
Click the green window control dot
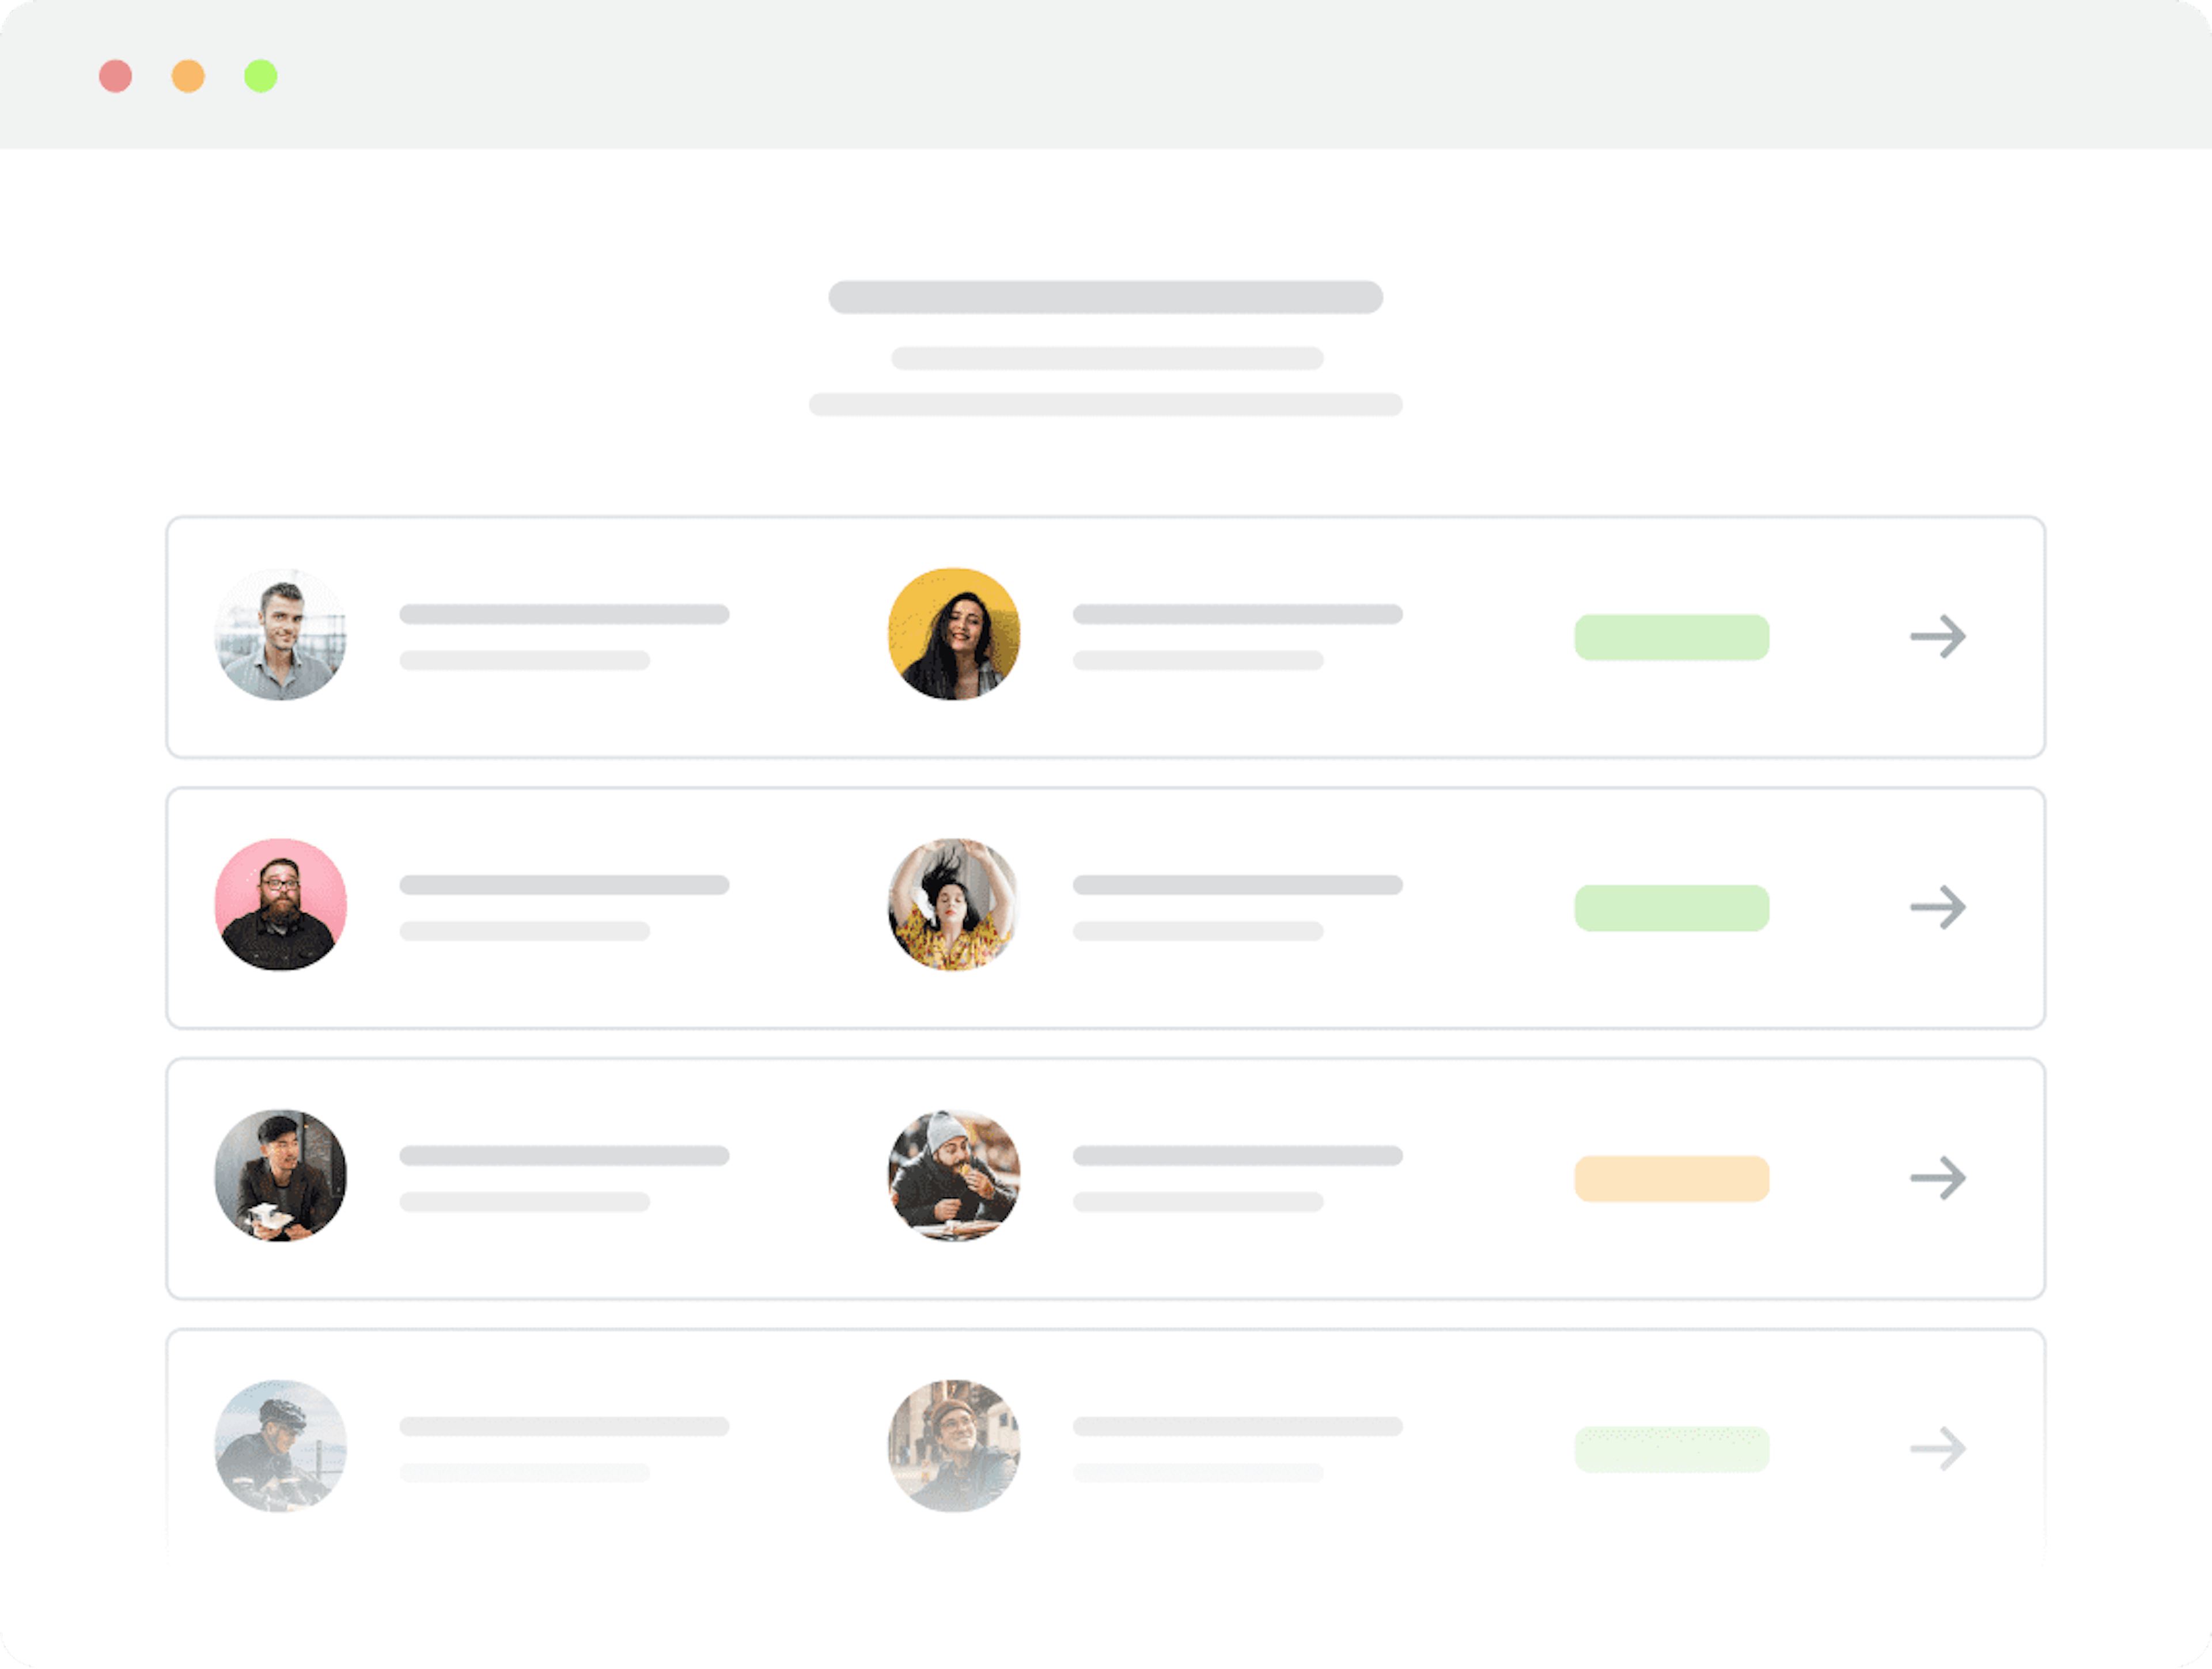(261, 76)
